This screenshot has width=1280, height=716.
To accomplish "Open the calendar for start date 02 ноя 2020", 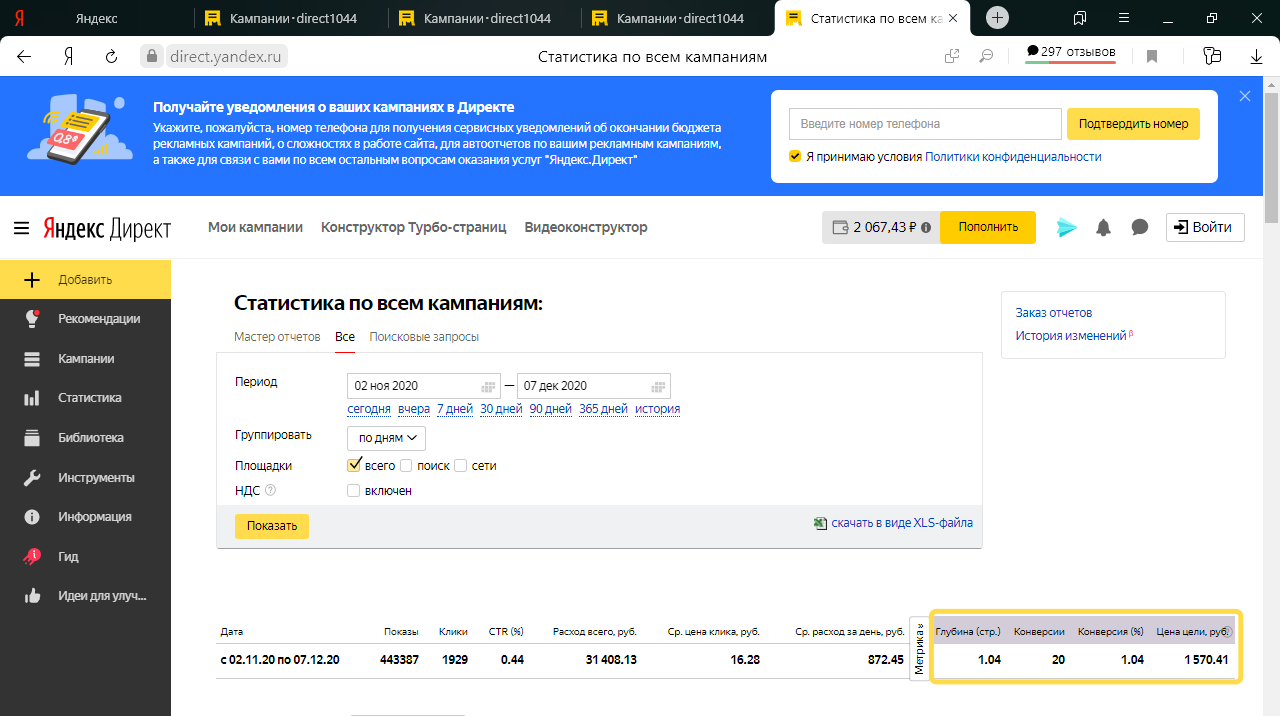I will click(x=489, y=386).
